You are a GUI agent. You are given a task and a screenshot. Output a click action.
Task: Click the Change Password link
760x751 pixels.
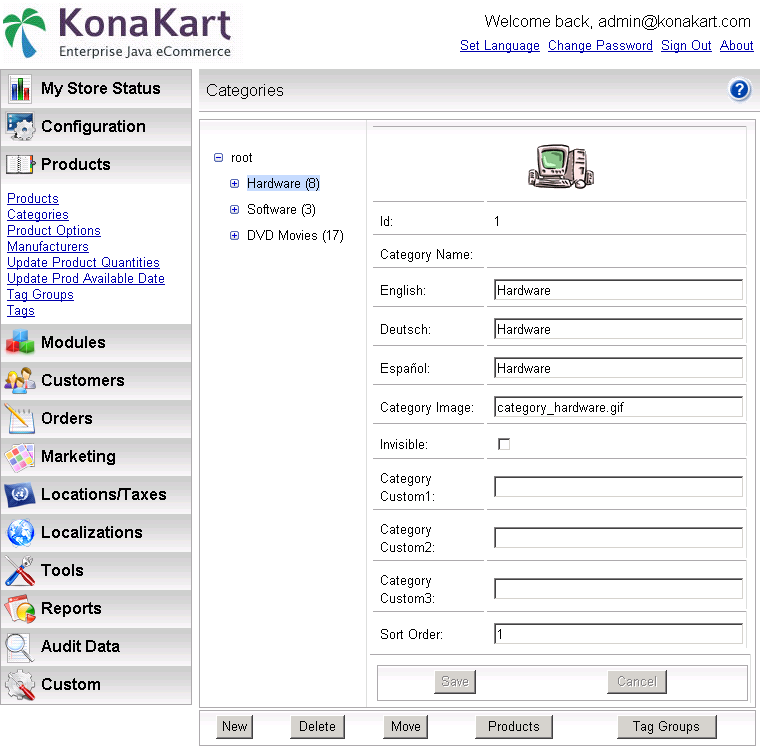(x=601, y=46)
